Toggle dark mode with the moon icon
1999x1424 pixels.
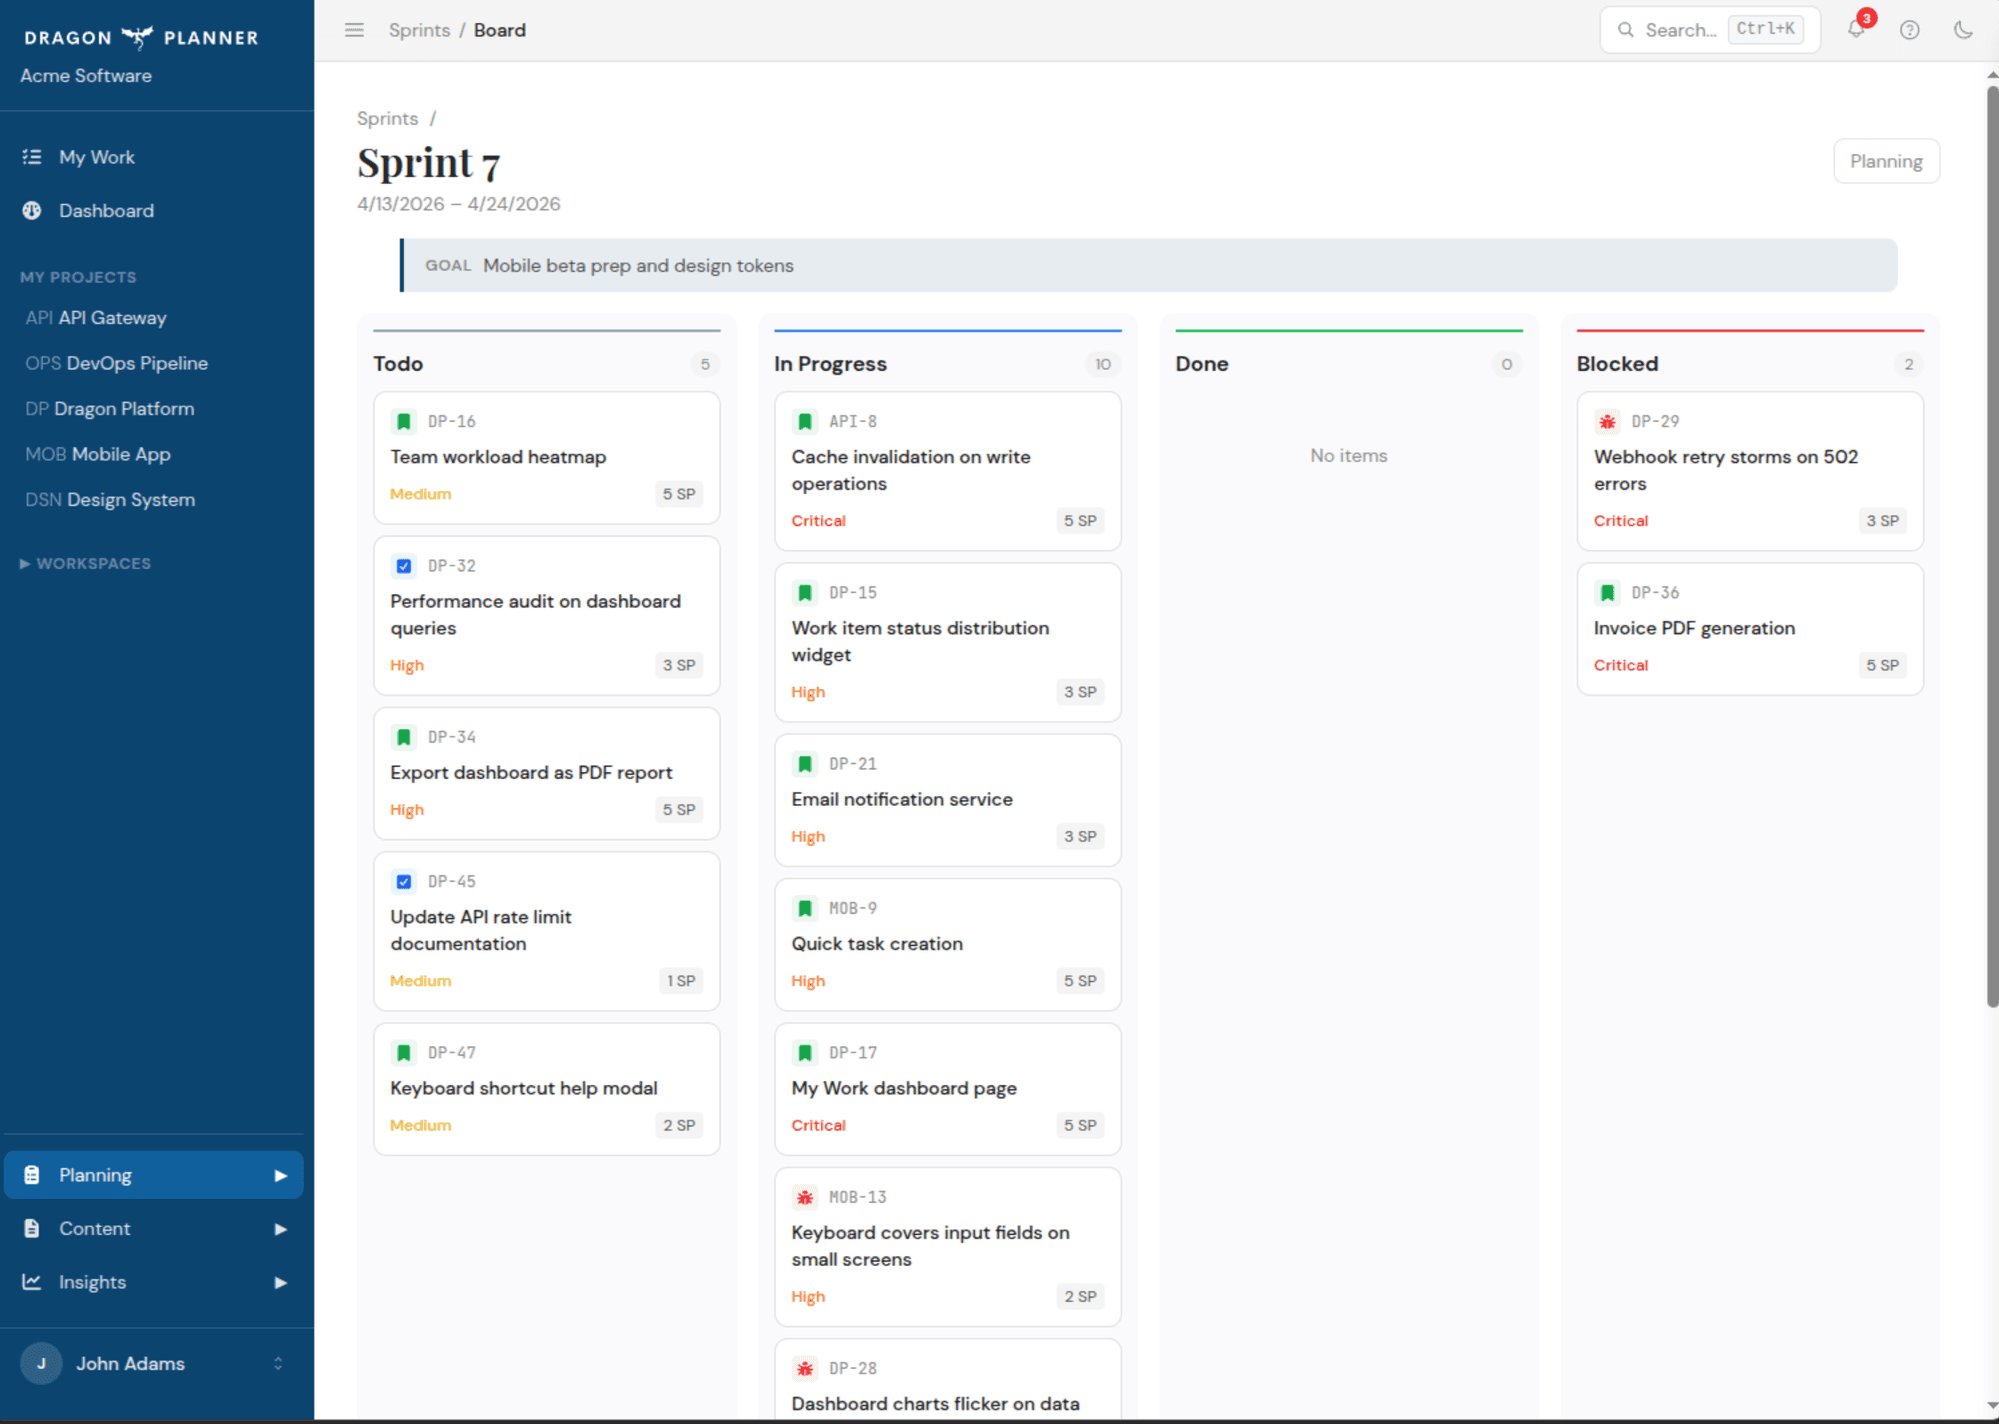point(1962,30)
